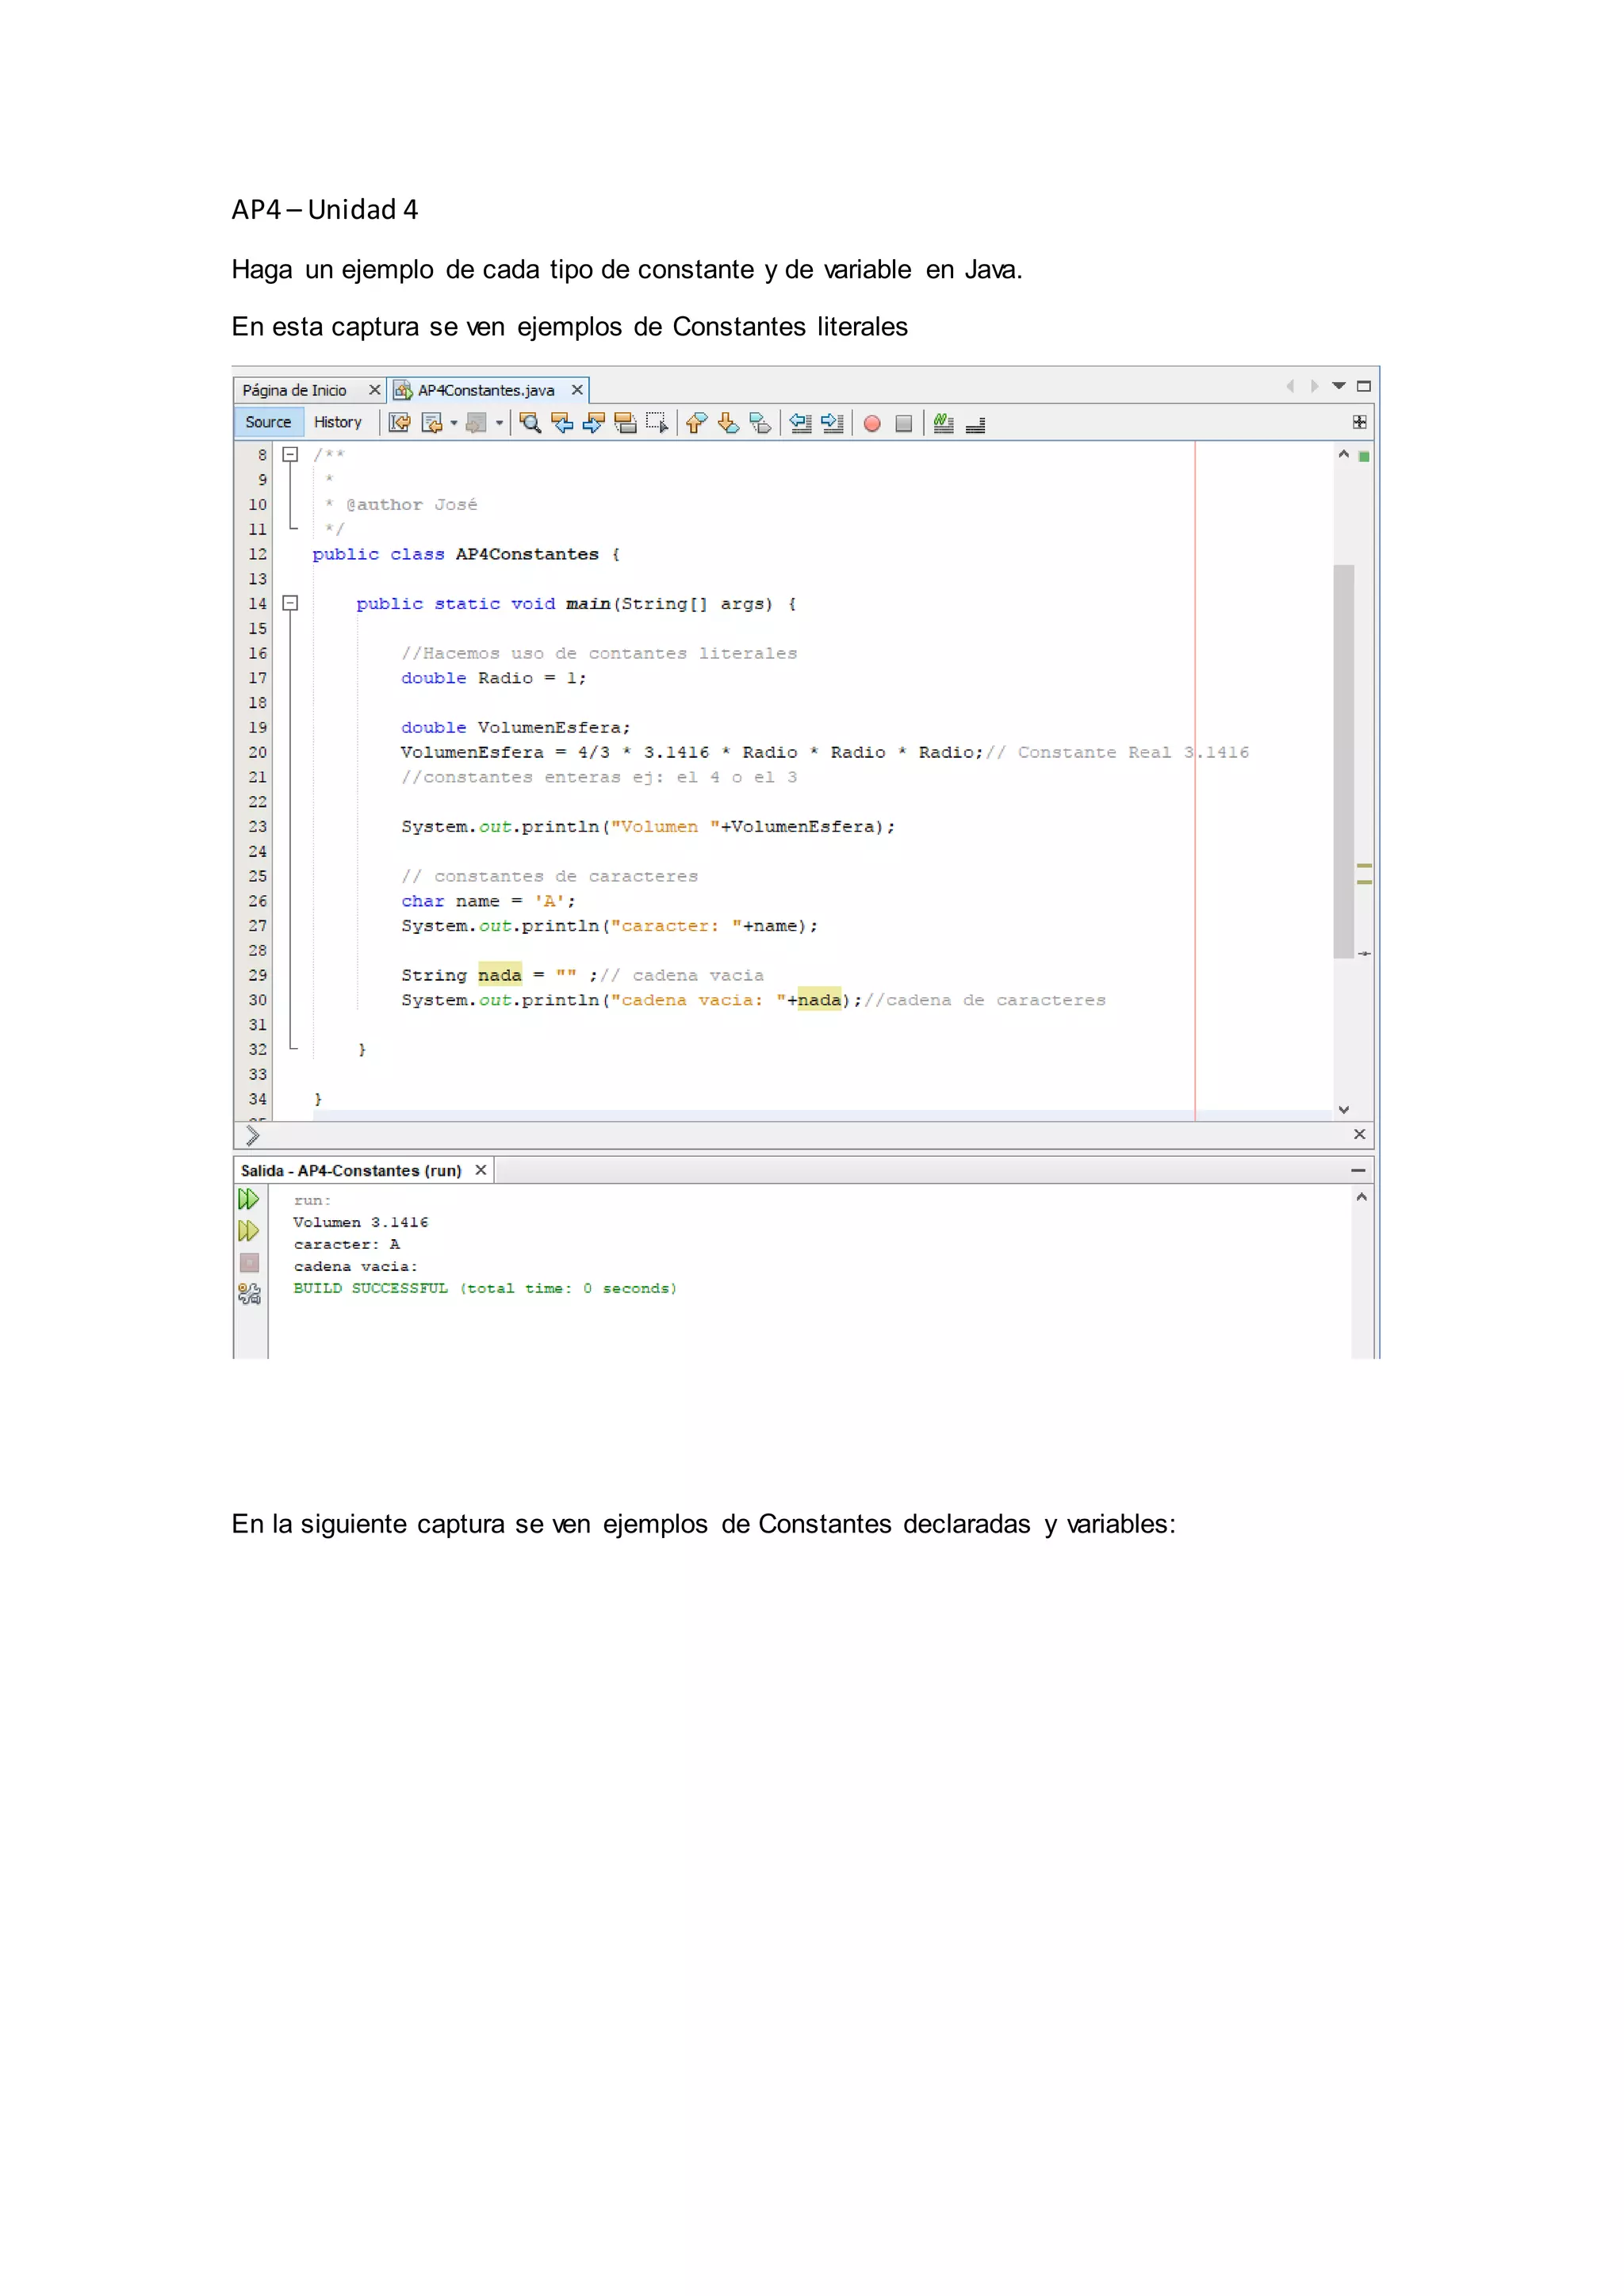Viewport: 1624px width, 2296px height.
Task: Click the editor vertical scrollbar thumb
Action: tap(1344, 762)
